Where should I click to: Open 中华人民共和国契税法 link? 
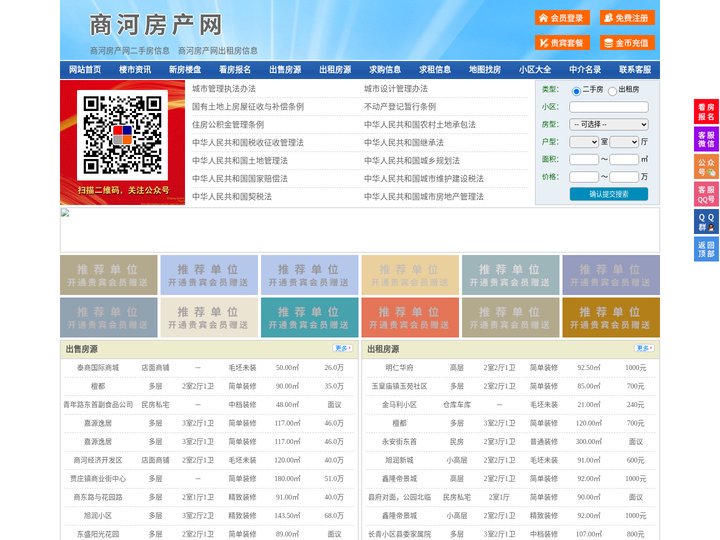(232, 197)
